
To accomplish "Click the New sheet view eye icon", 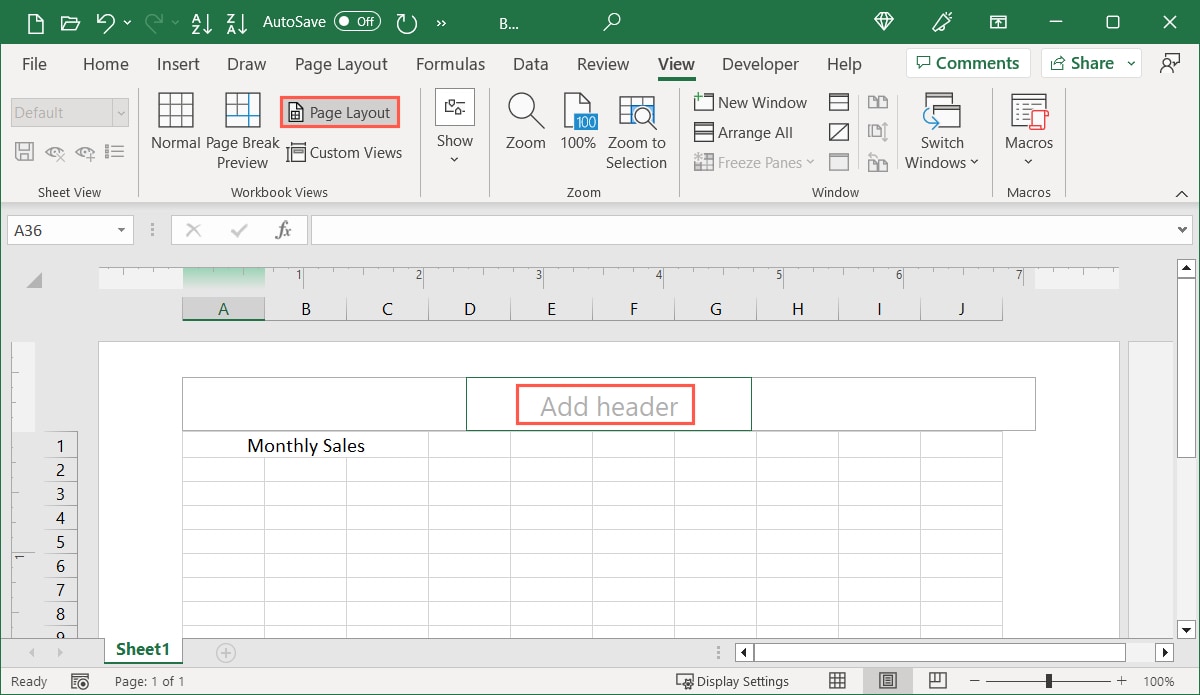I will (x=84, y=152).
